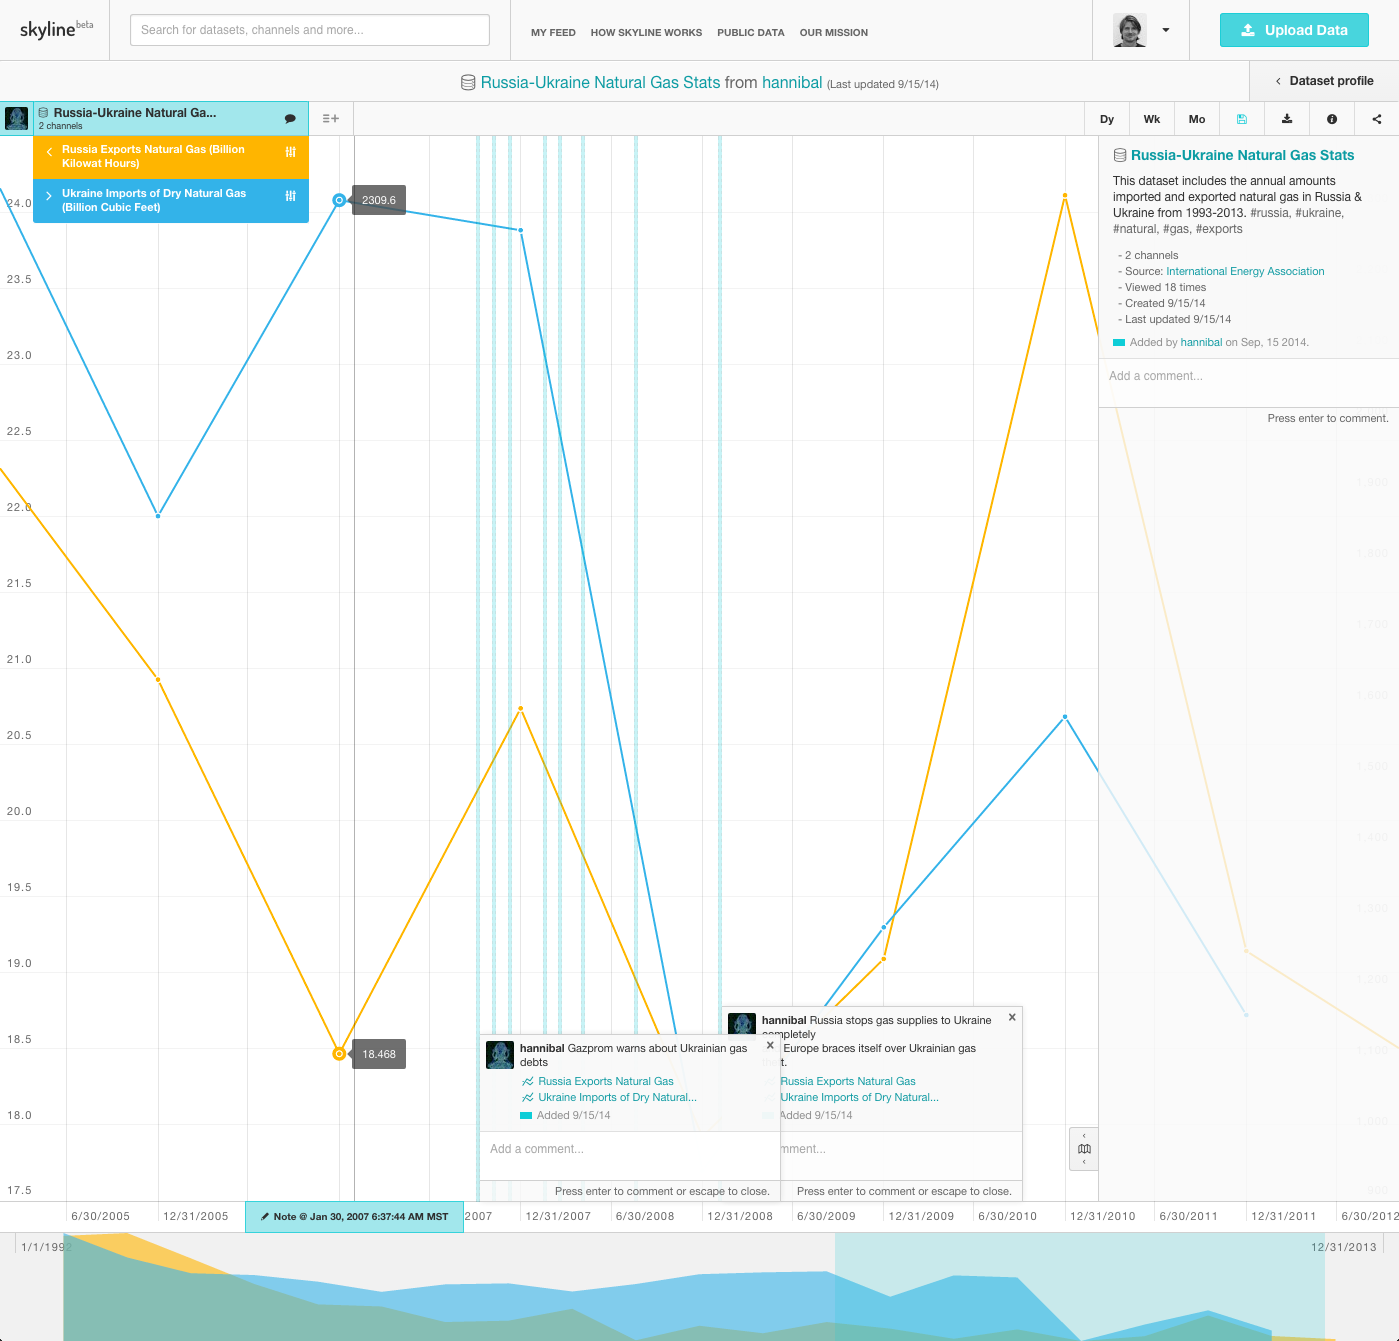
Task: Switch to Mo month view
Action: click(1197, 119)
